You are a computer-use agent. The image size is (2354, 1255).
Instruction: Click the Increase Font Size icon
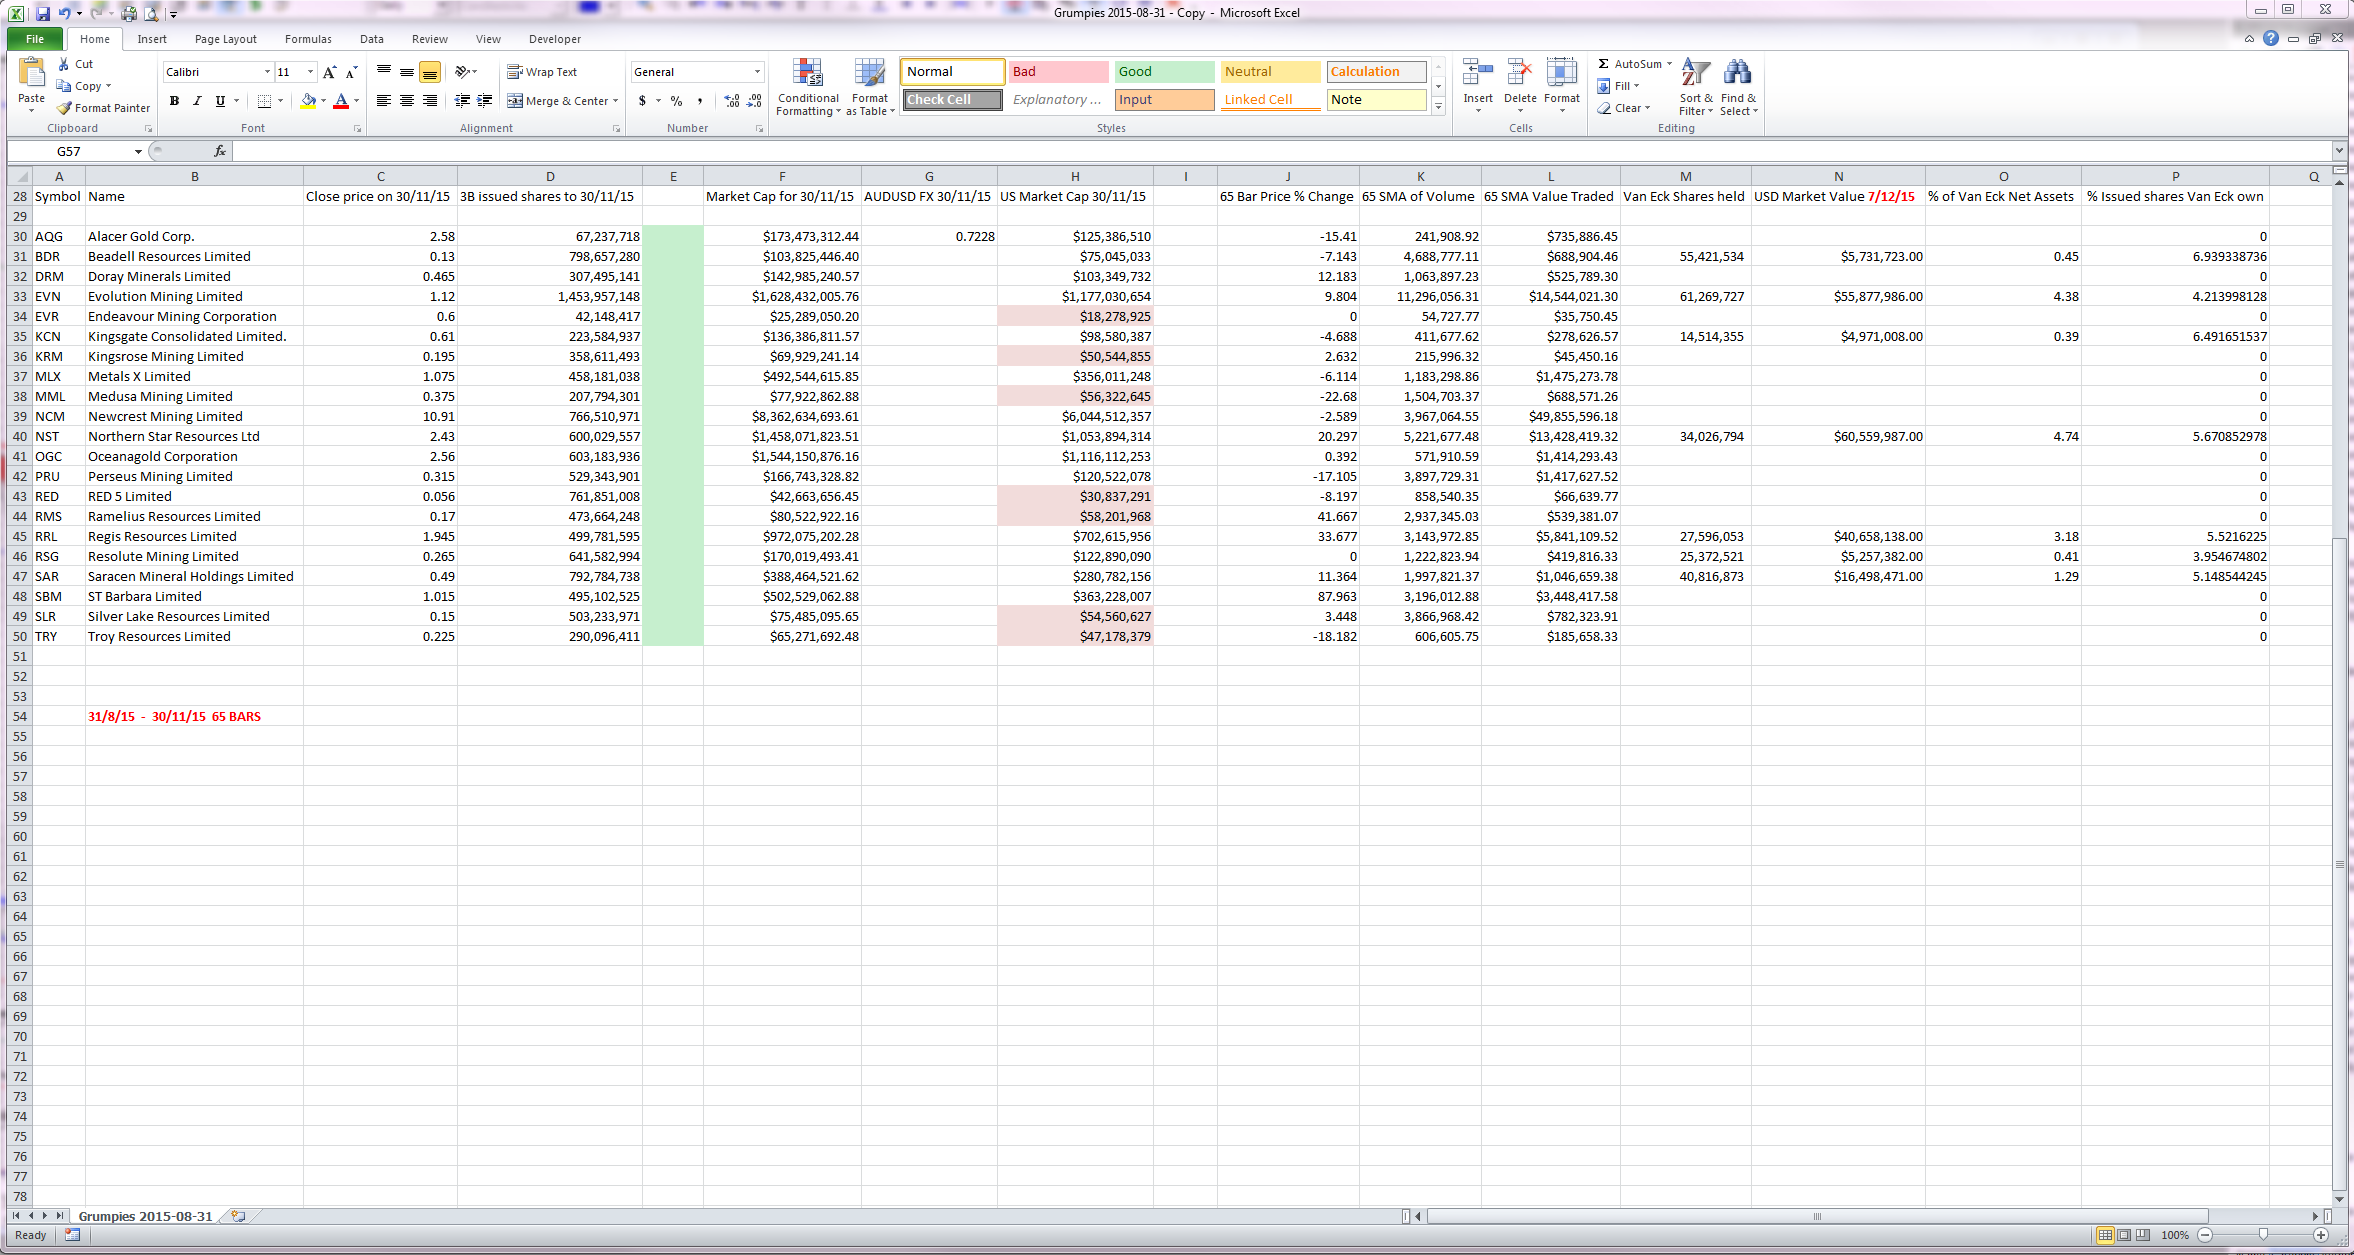(329, 72)
